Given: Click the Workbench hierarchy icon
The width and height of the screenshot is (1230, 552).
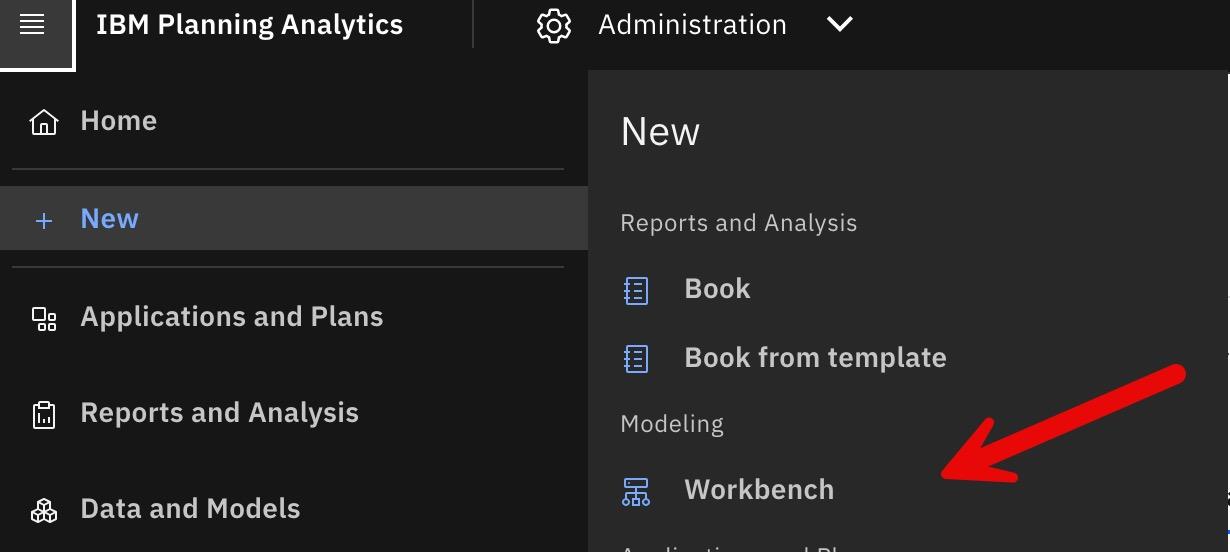Looking at the screenshot, I should [x=636, y=491].
